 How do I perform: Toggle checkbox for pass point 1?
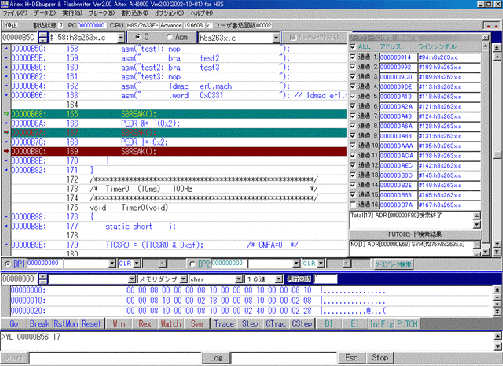coord(353,57)
